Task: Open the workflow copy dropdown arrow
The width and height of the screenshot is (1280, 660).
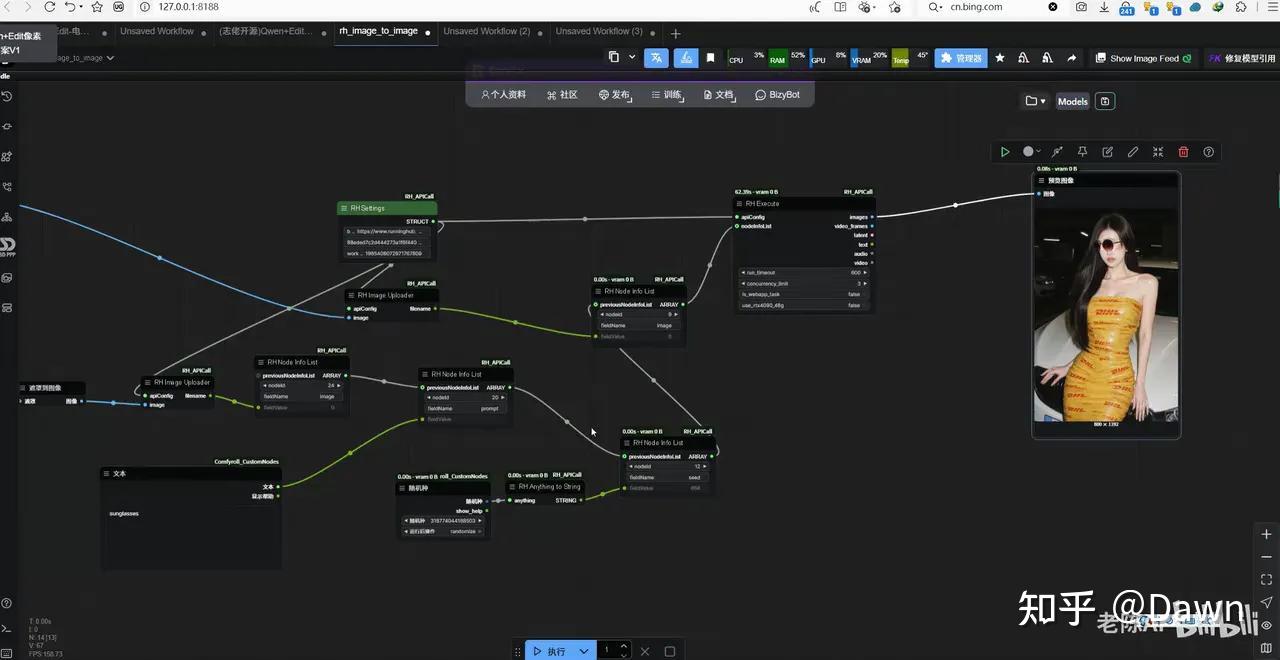Action: [632, 58]
